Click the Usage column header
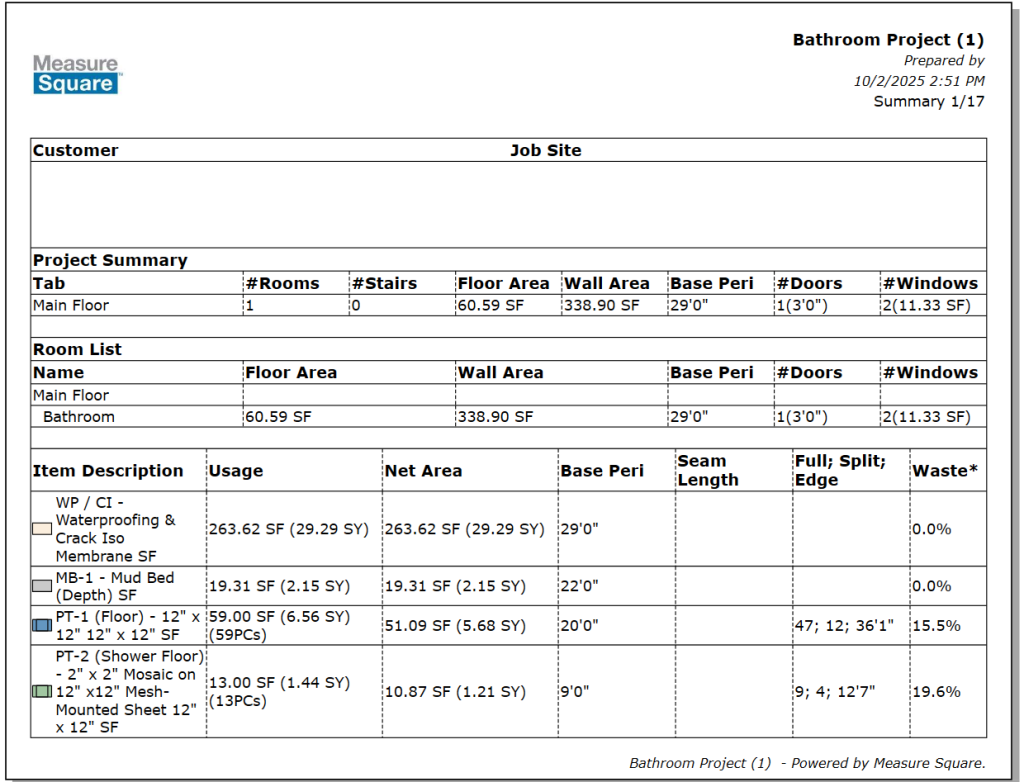This screenshot has width=1024, height=782. coord(235,471)
